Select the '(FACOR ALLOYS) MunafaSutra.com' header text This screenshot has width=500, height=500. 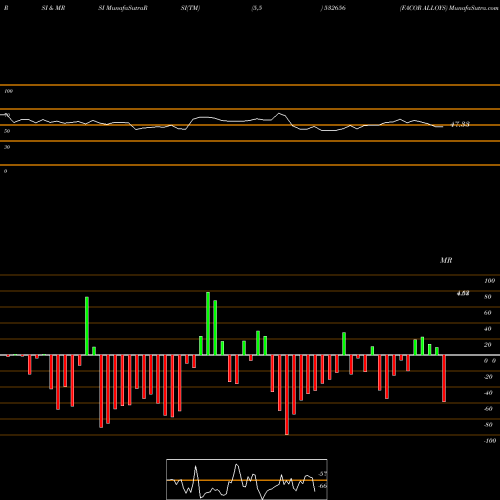[449, 8]
